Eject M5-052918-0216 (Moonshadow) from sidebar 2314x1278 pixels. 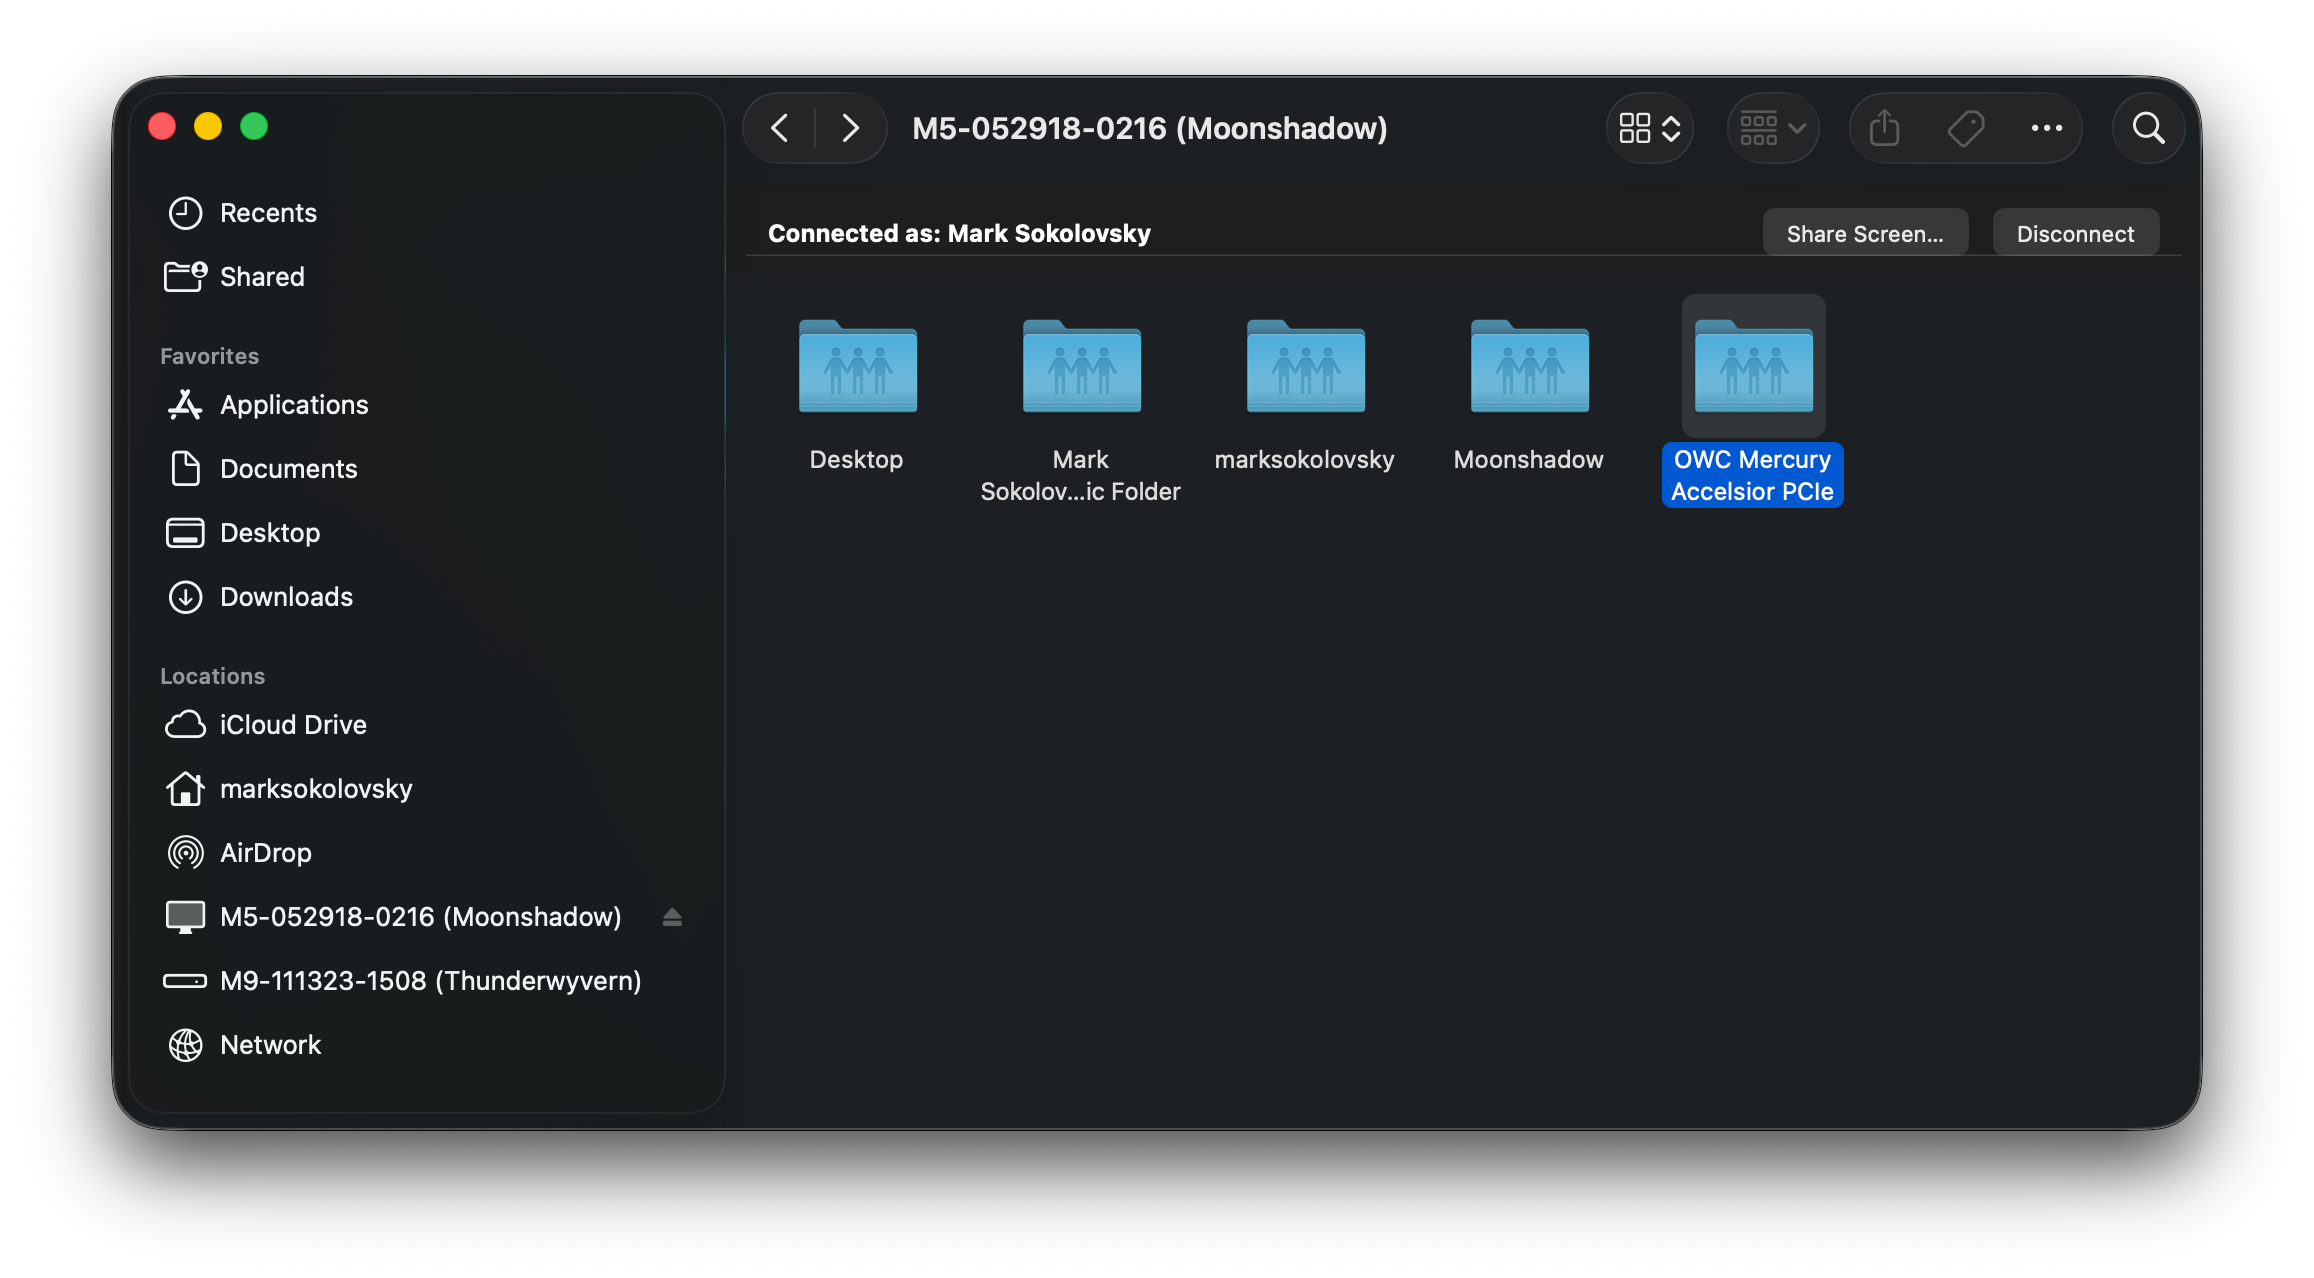coord(672,917)
